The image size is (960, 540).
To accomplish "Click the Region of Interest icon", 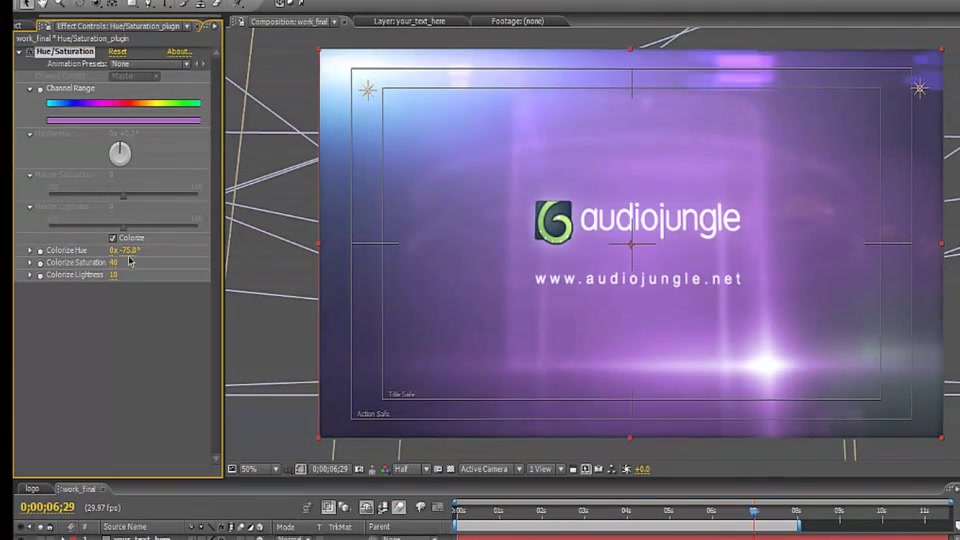I will click(x=438, y=469).
